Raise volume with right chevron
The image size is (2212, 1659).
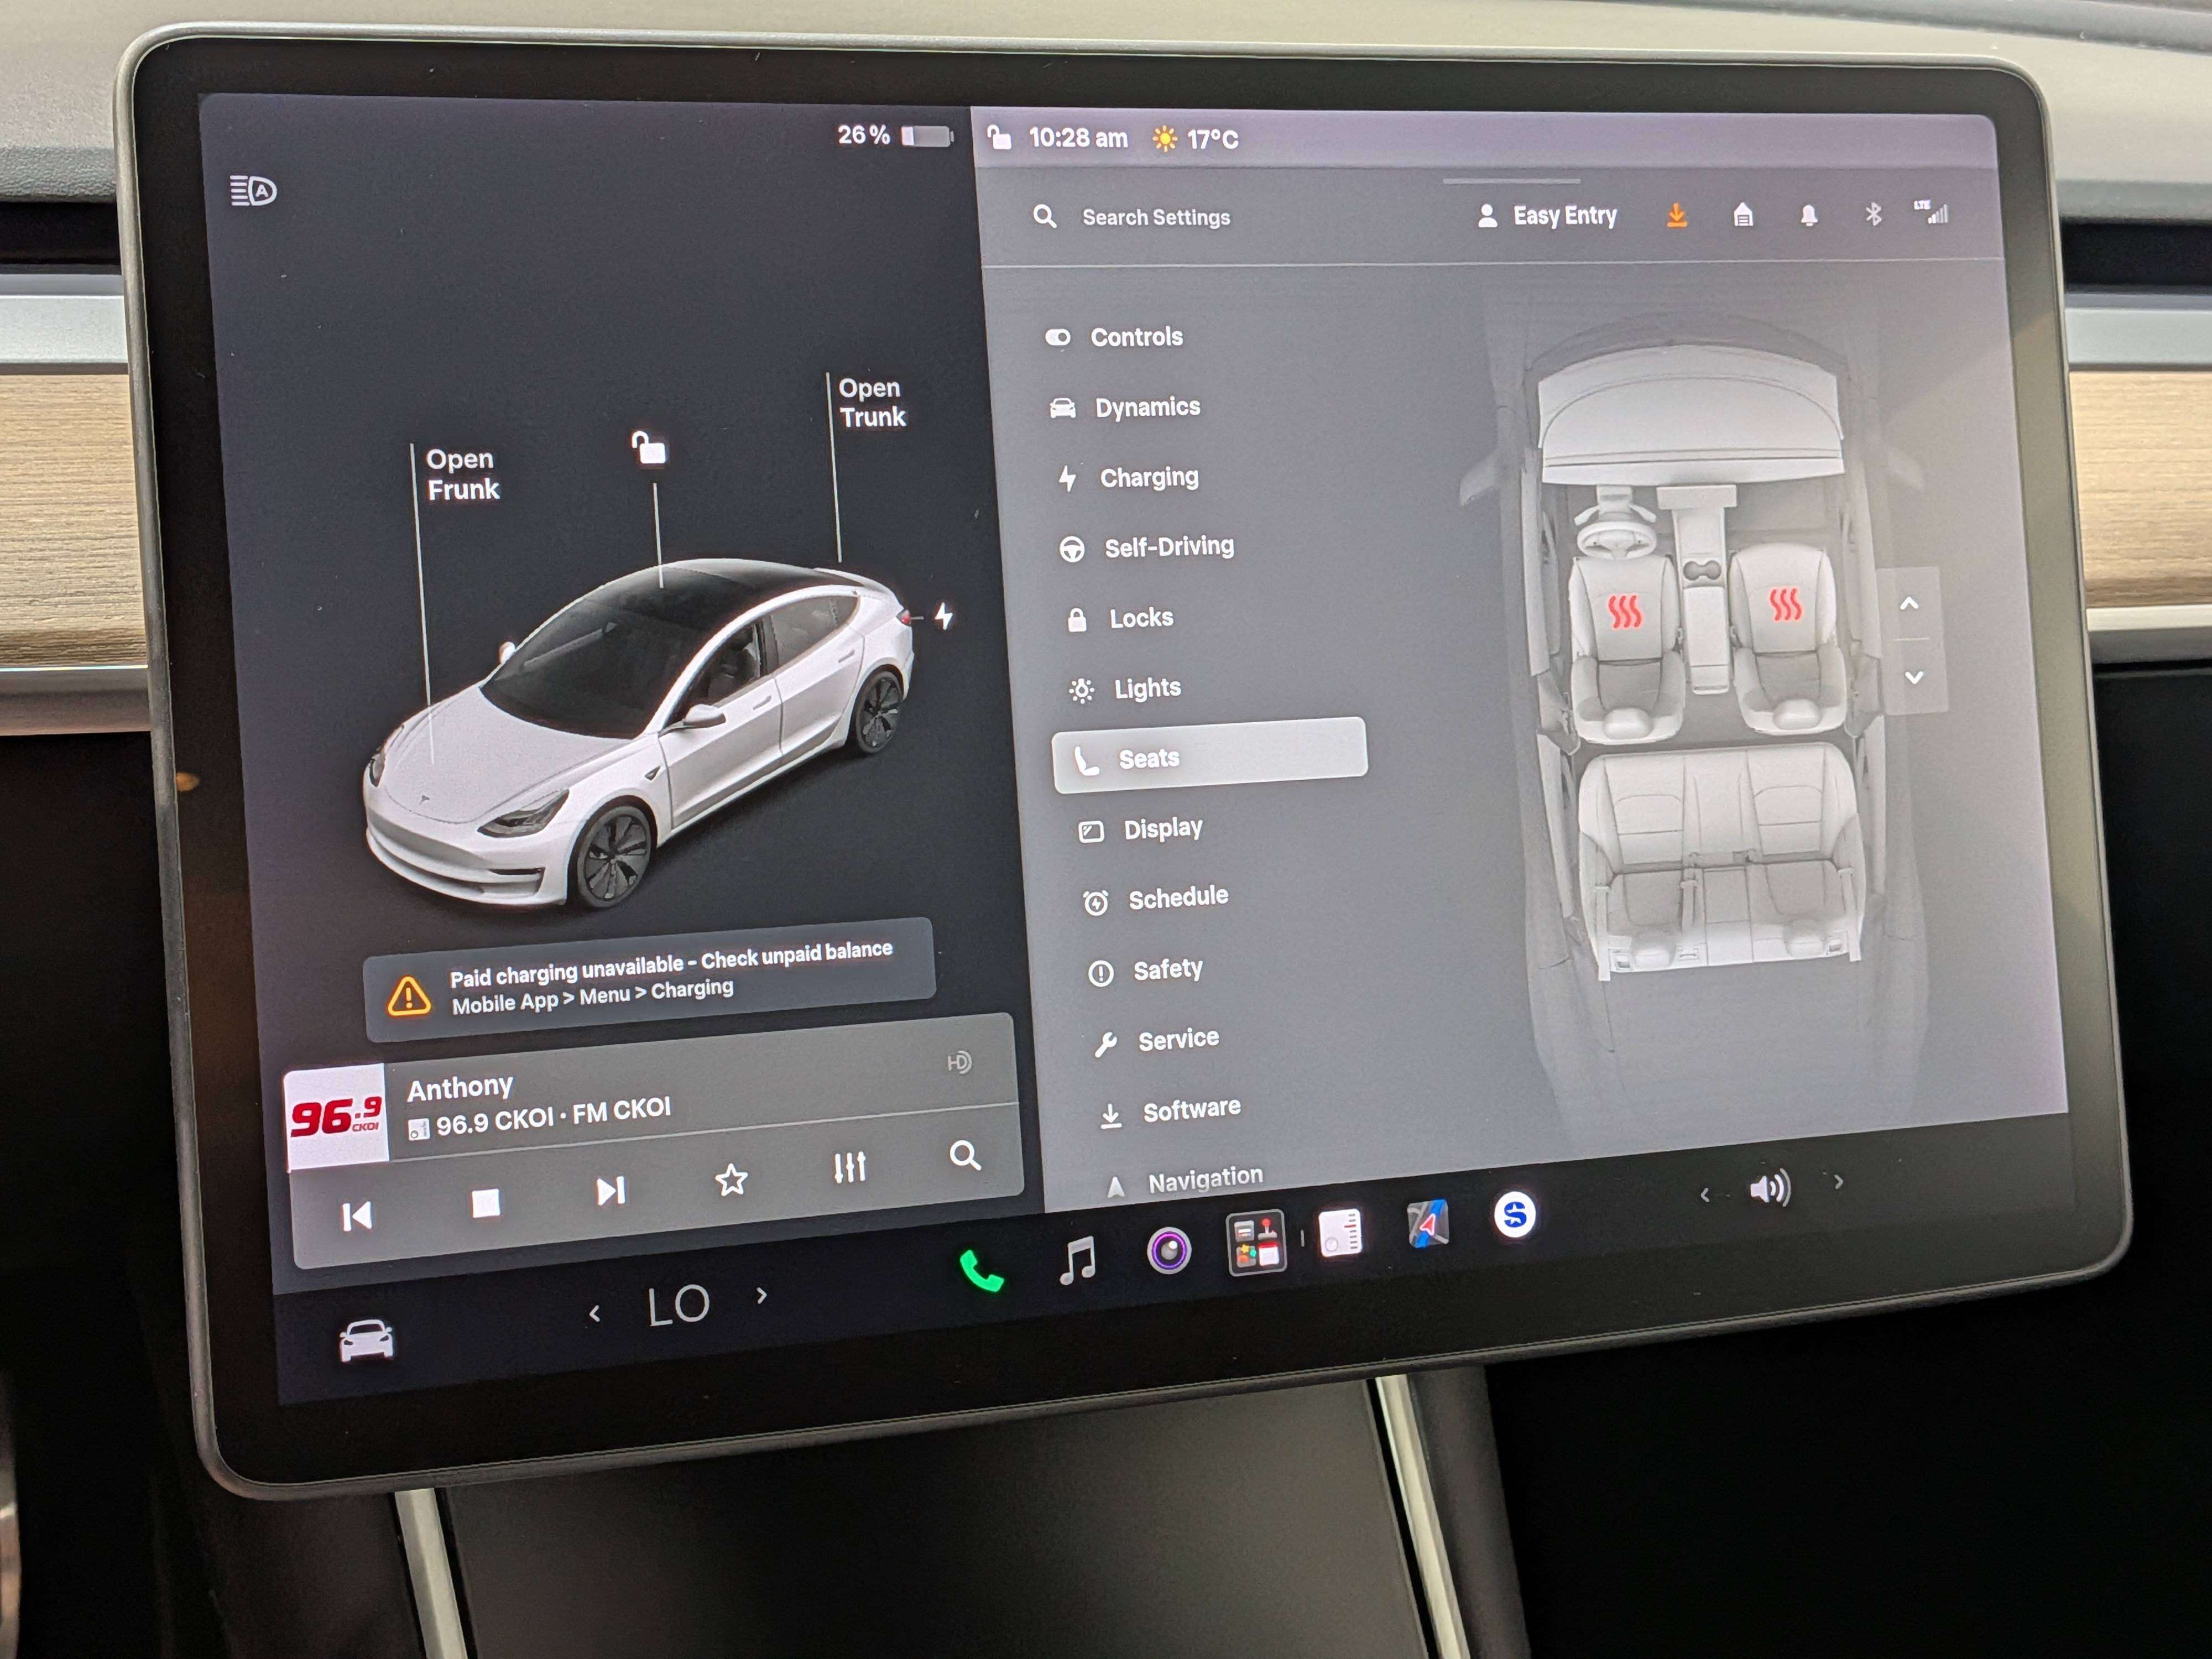click(1838, 1182)
